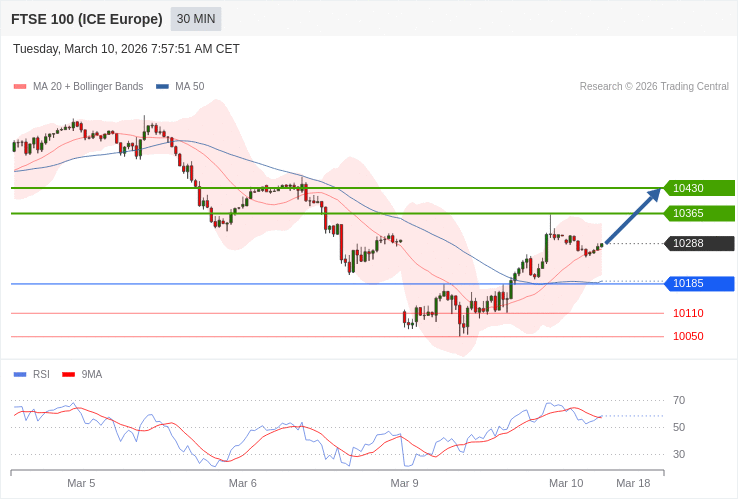Click the 10110 red support label
Screen dimensions: 738x500
coord(688,313)
